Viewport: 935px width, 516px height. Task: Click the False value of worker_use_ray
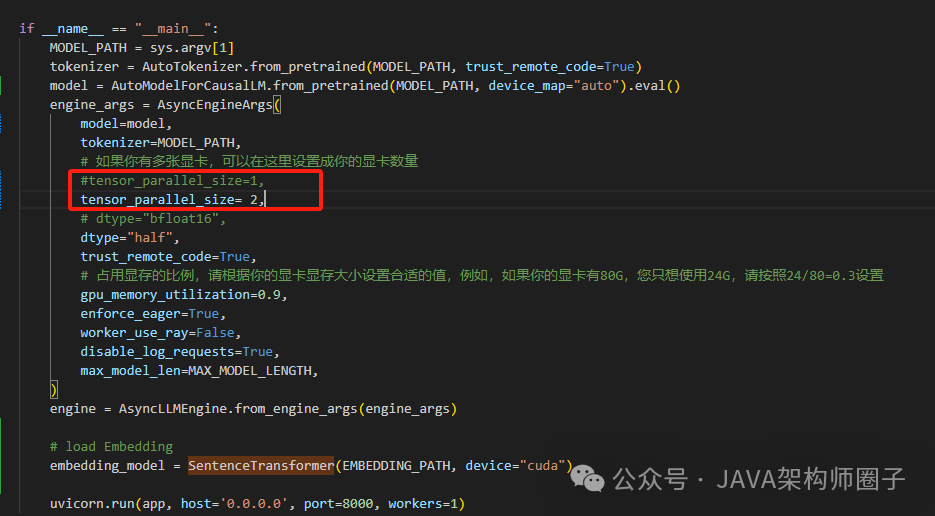[x=215, y=333]
